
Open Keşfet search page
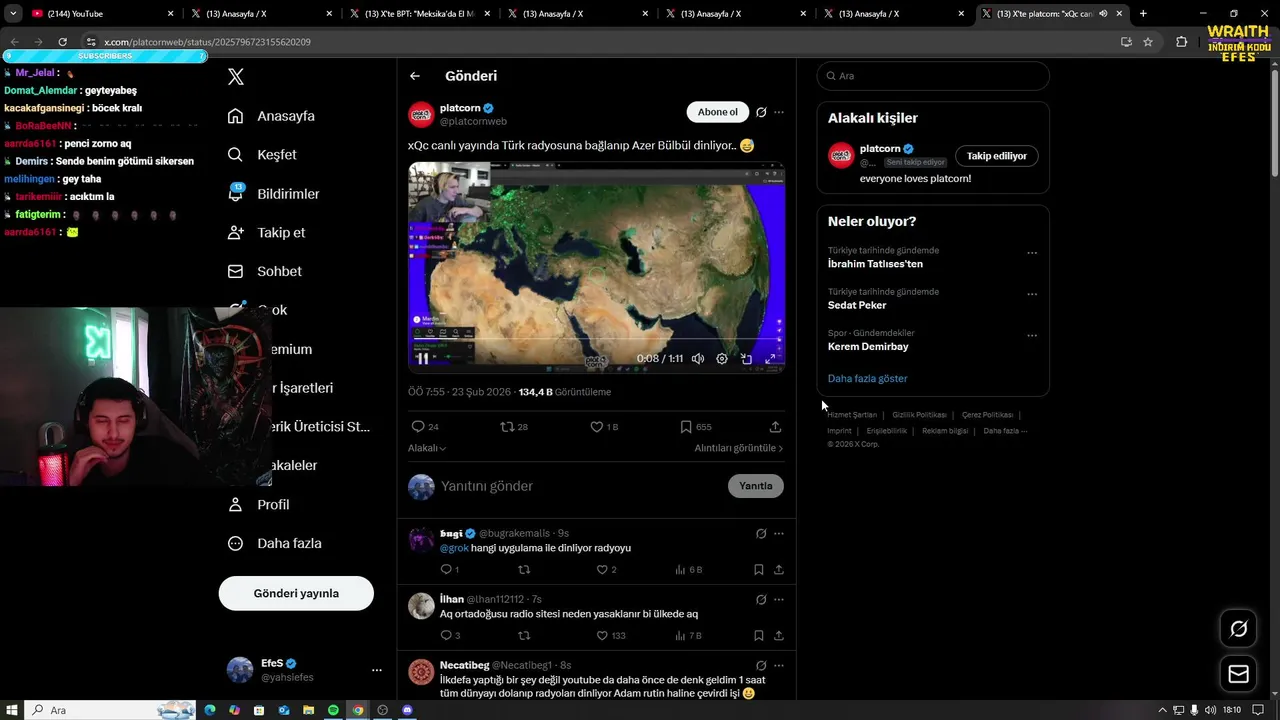coord(262,155)
